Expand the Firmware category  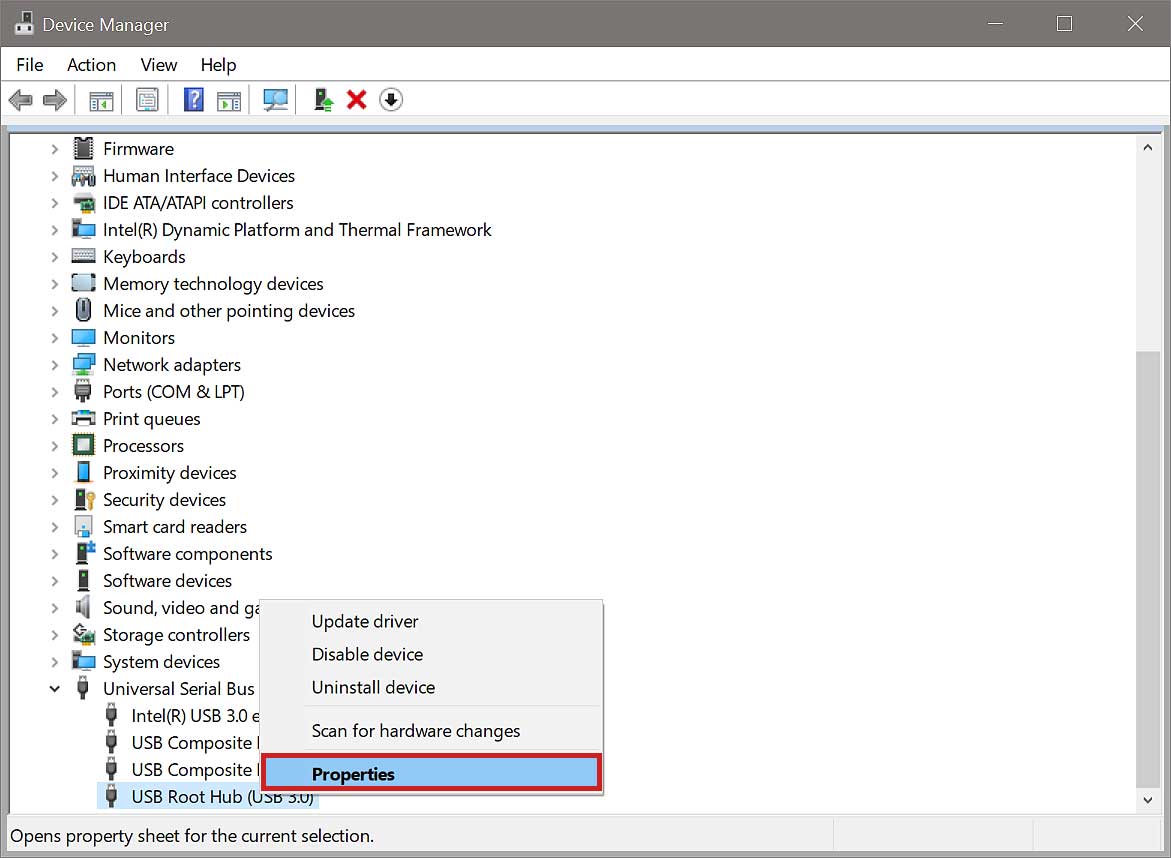(55, 149)
